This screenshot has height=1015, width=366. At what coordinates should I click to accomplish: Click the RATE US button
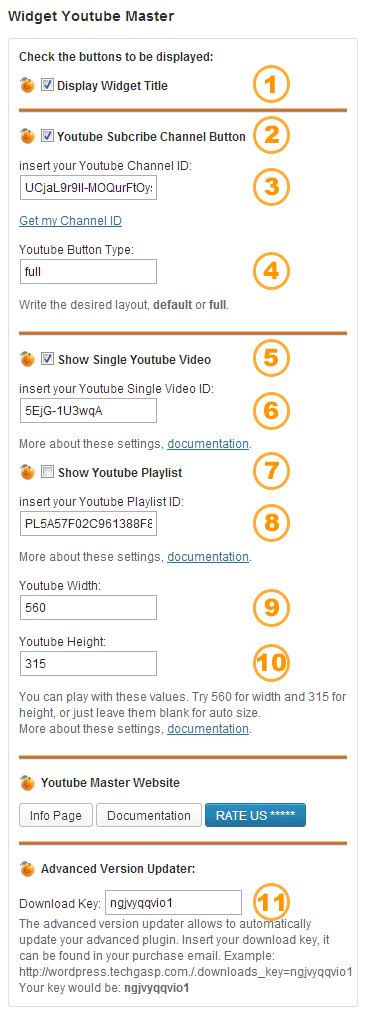click(255, 816)
